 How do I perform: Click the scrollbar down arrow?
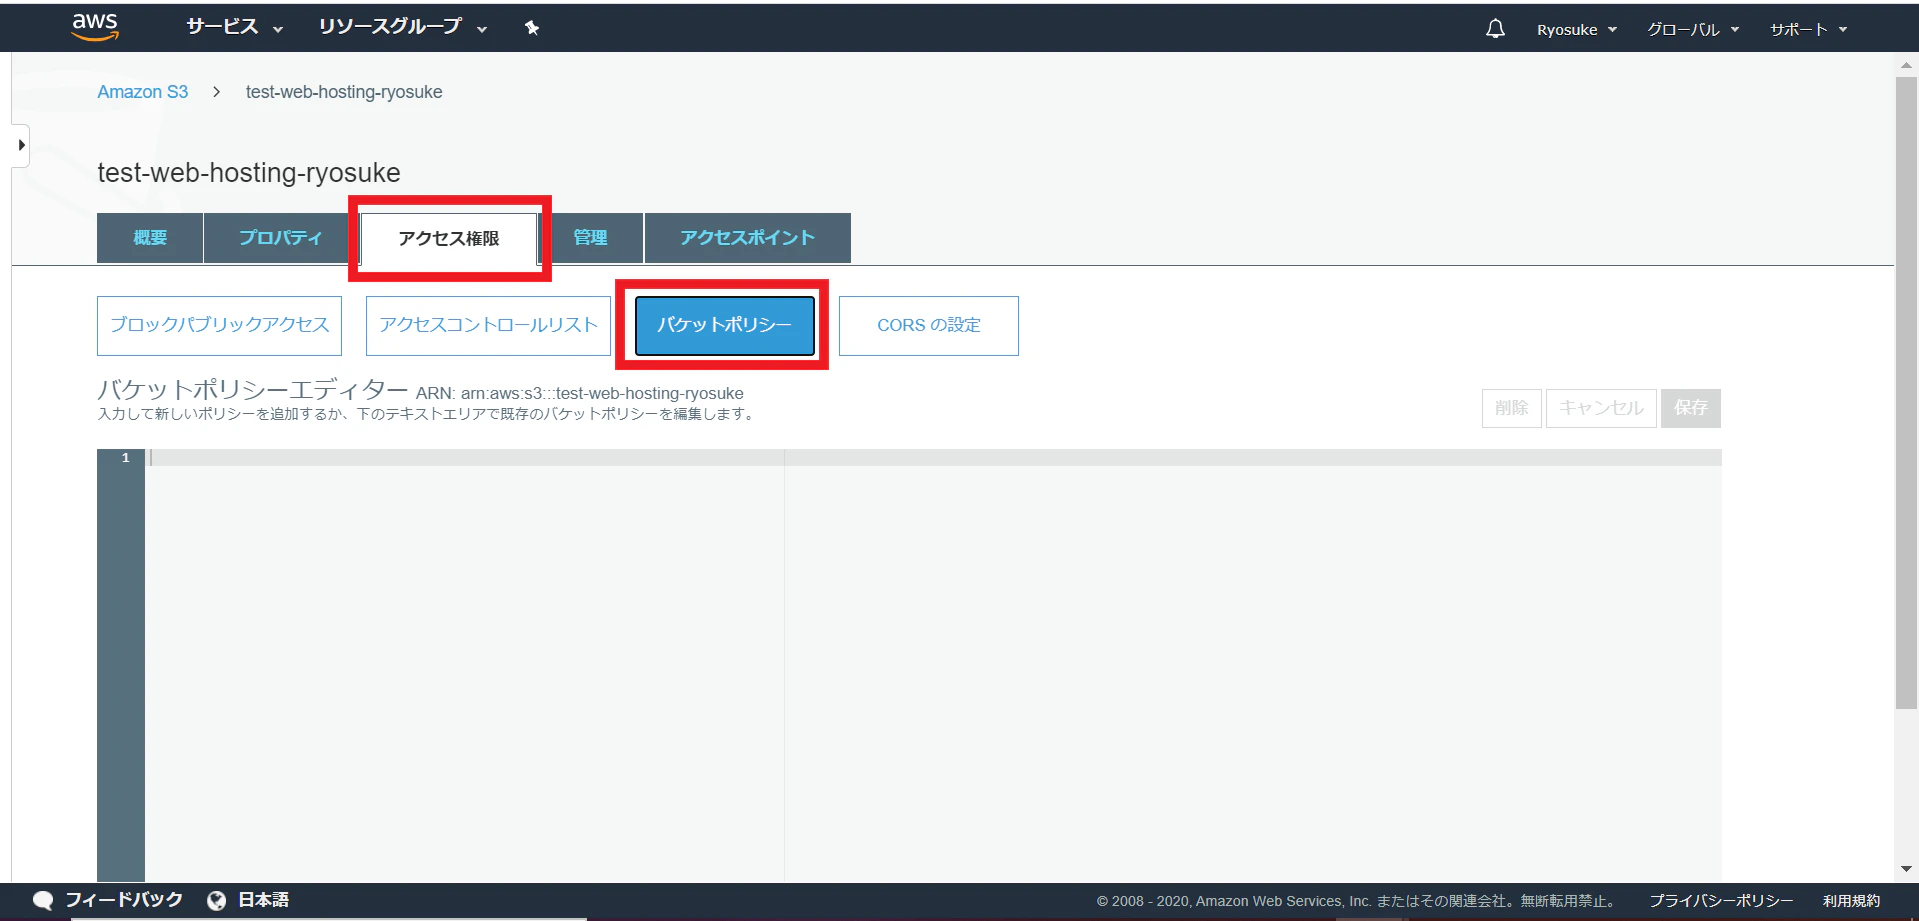[x=1906, y=869]
